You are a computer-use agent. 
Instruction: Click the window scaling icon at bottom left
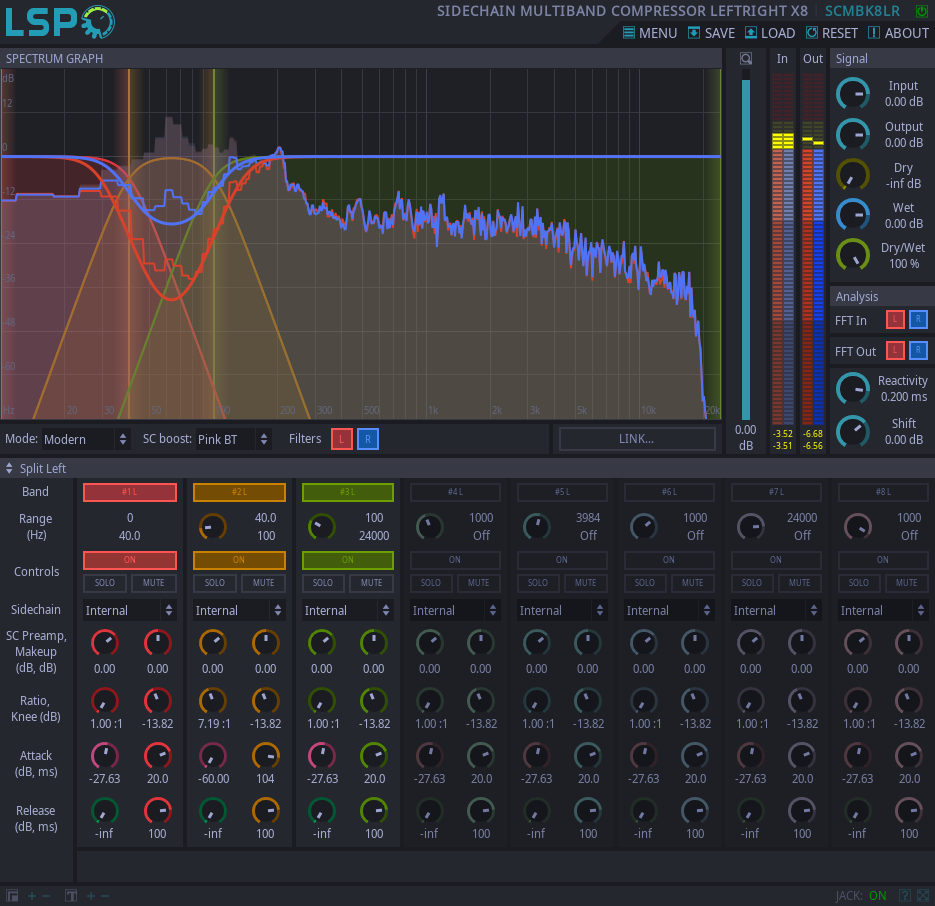point(12,895)
